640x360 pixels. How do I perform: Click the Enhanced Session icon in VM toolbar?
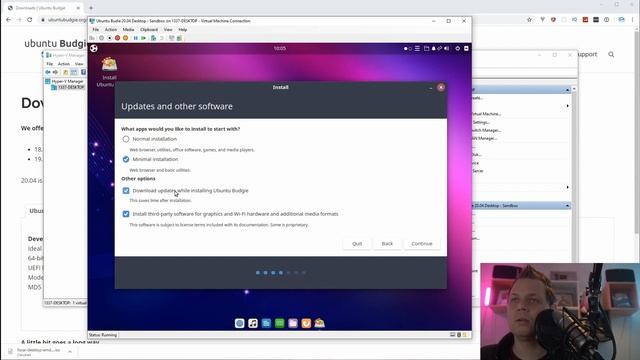[x=171, y=38]
